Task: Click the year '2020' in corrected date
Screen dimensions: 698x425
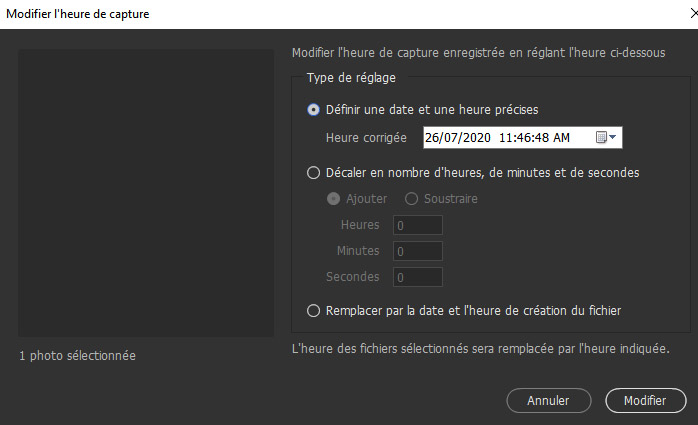Action: tap(475, 137)
